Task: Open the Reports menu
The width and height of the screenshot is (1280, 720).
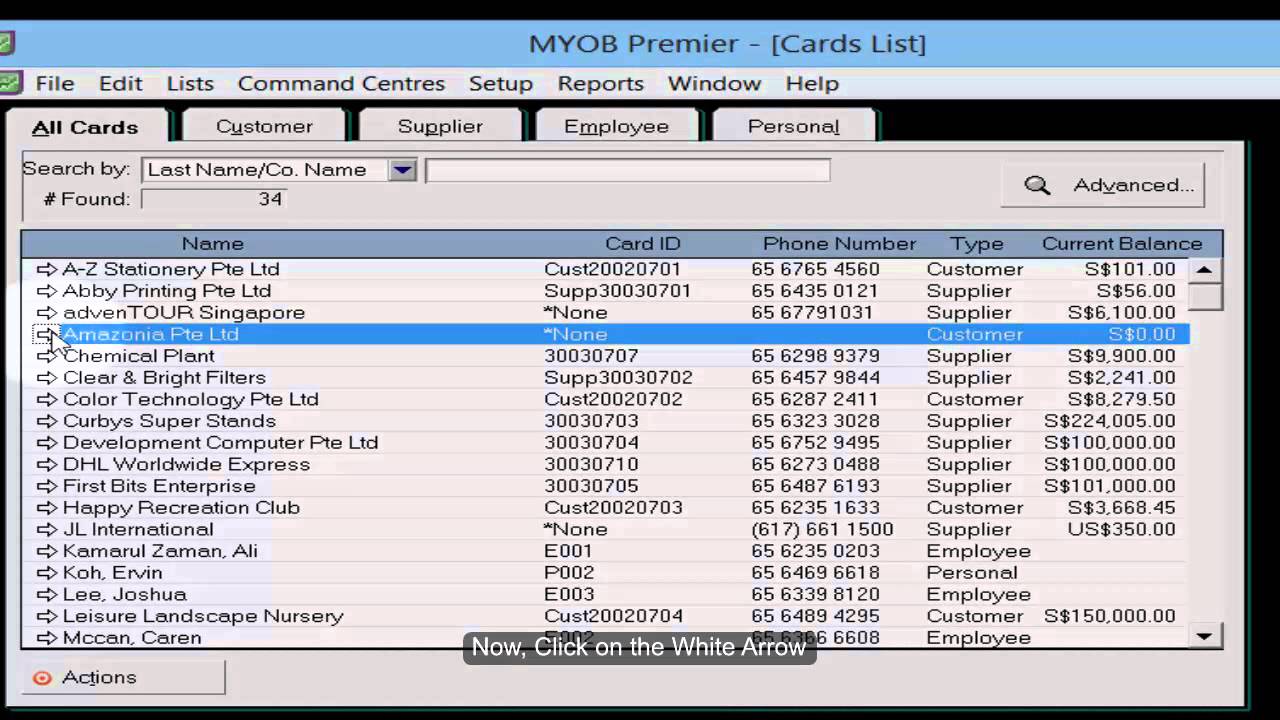Action: (601, 84)
